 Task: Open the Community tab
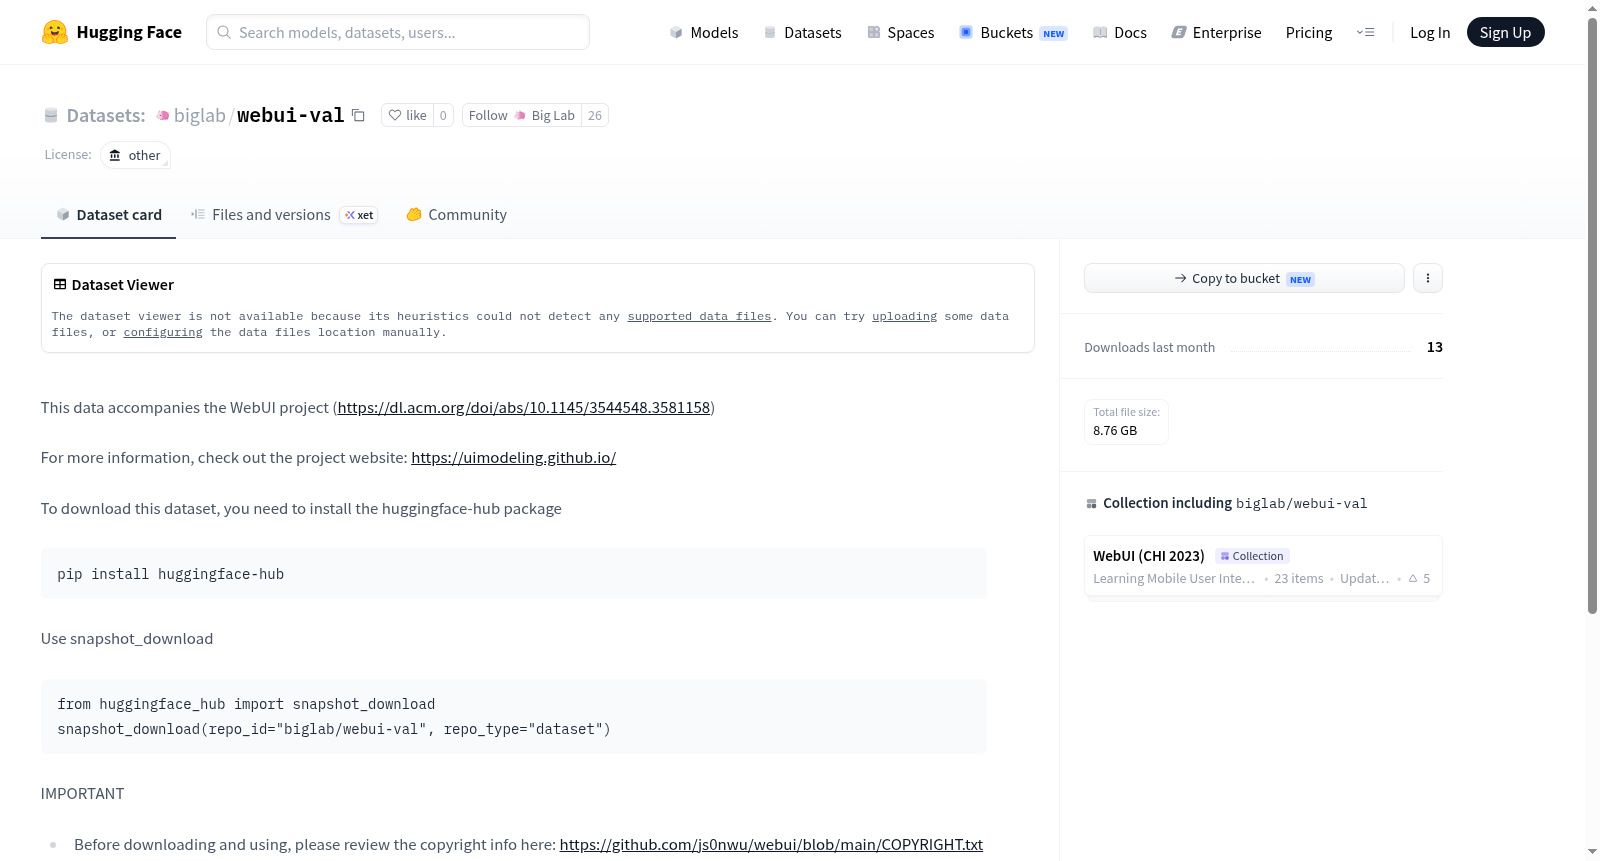pos(456,214)
